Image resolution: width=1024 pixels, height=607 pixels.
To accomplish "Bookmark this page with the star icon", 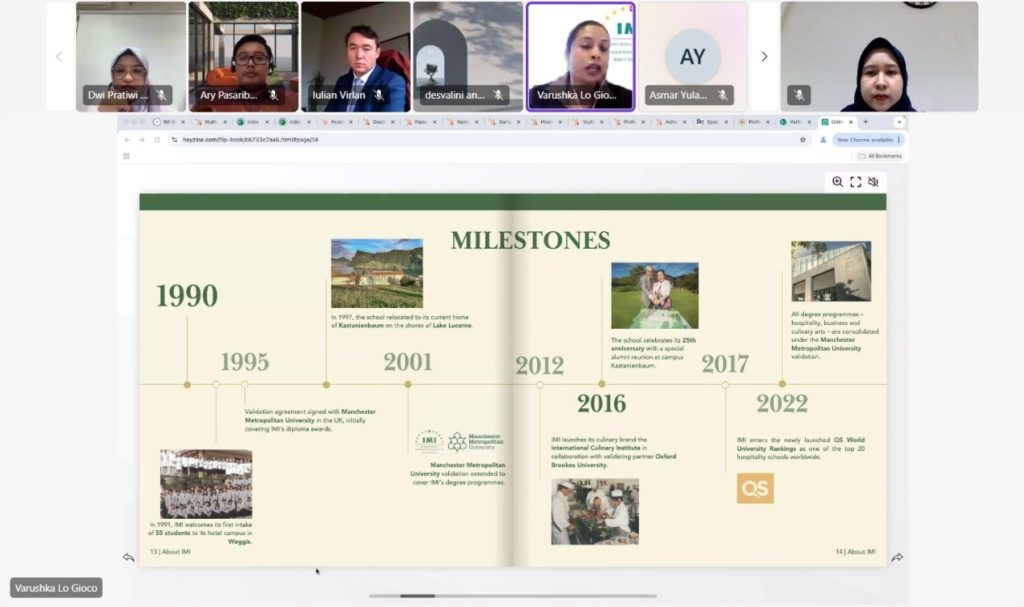I will [803, 140].
